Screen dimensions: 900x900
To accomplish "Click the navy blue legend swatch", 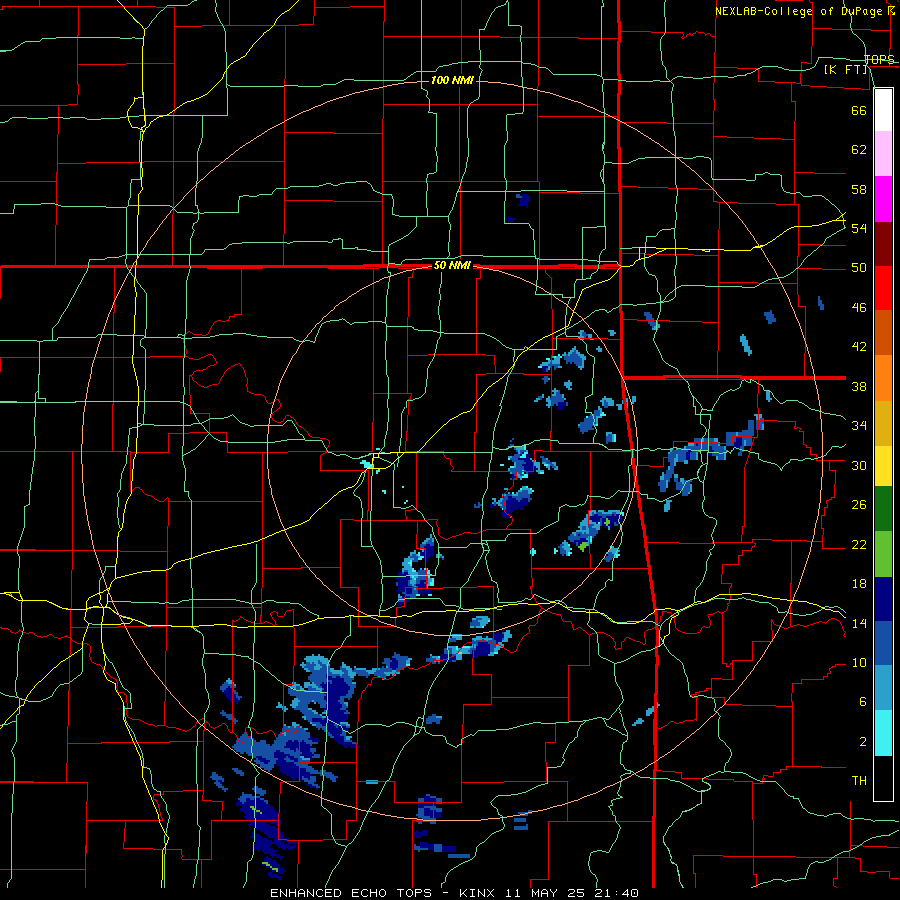I will pyautogui.click(x=883, y=599).
